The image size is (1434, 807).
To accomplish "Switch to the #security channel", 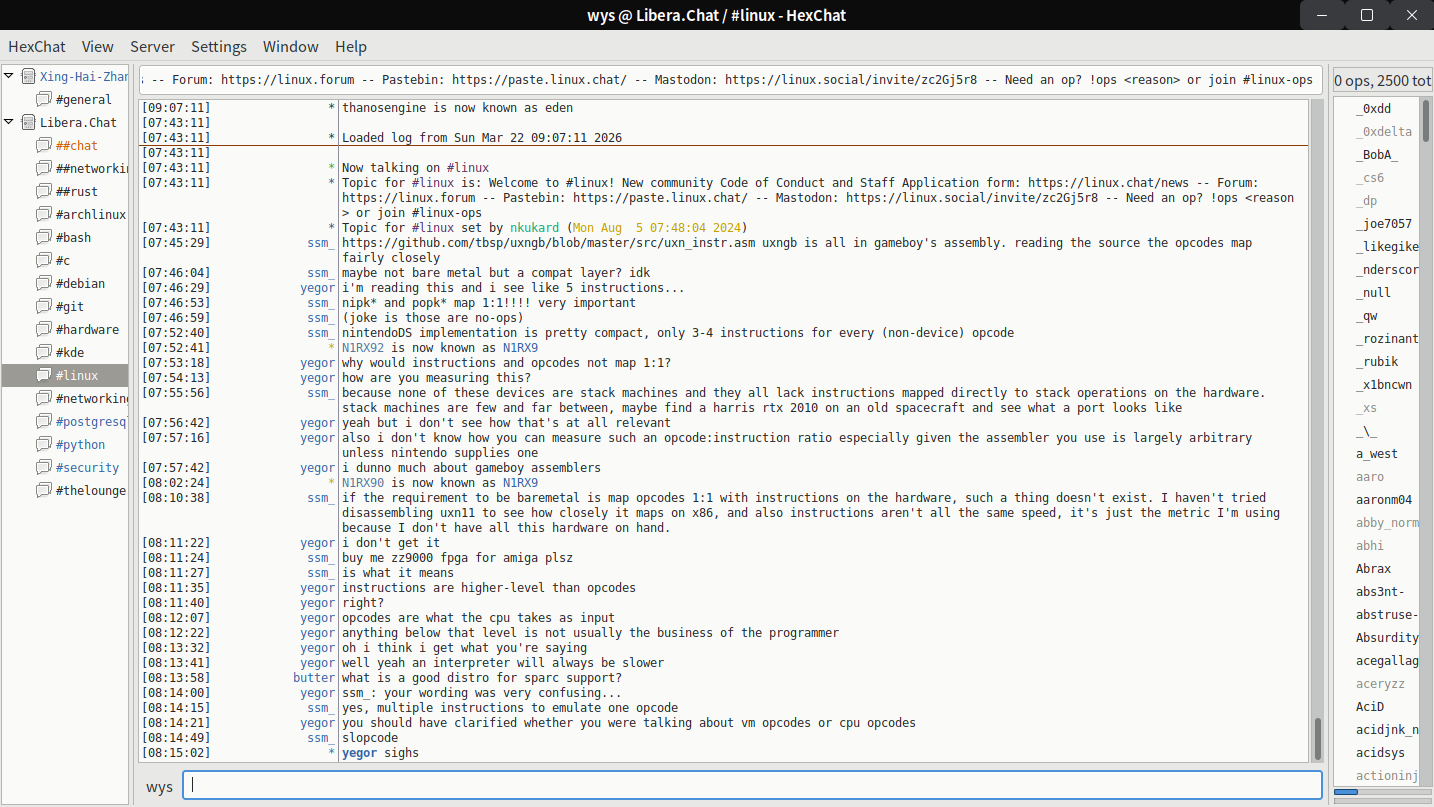I will (x=87, y=468).
